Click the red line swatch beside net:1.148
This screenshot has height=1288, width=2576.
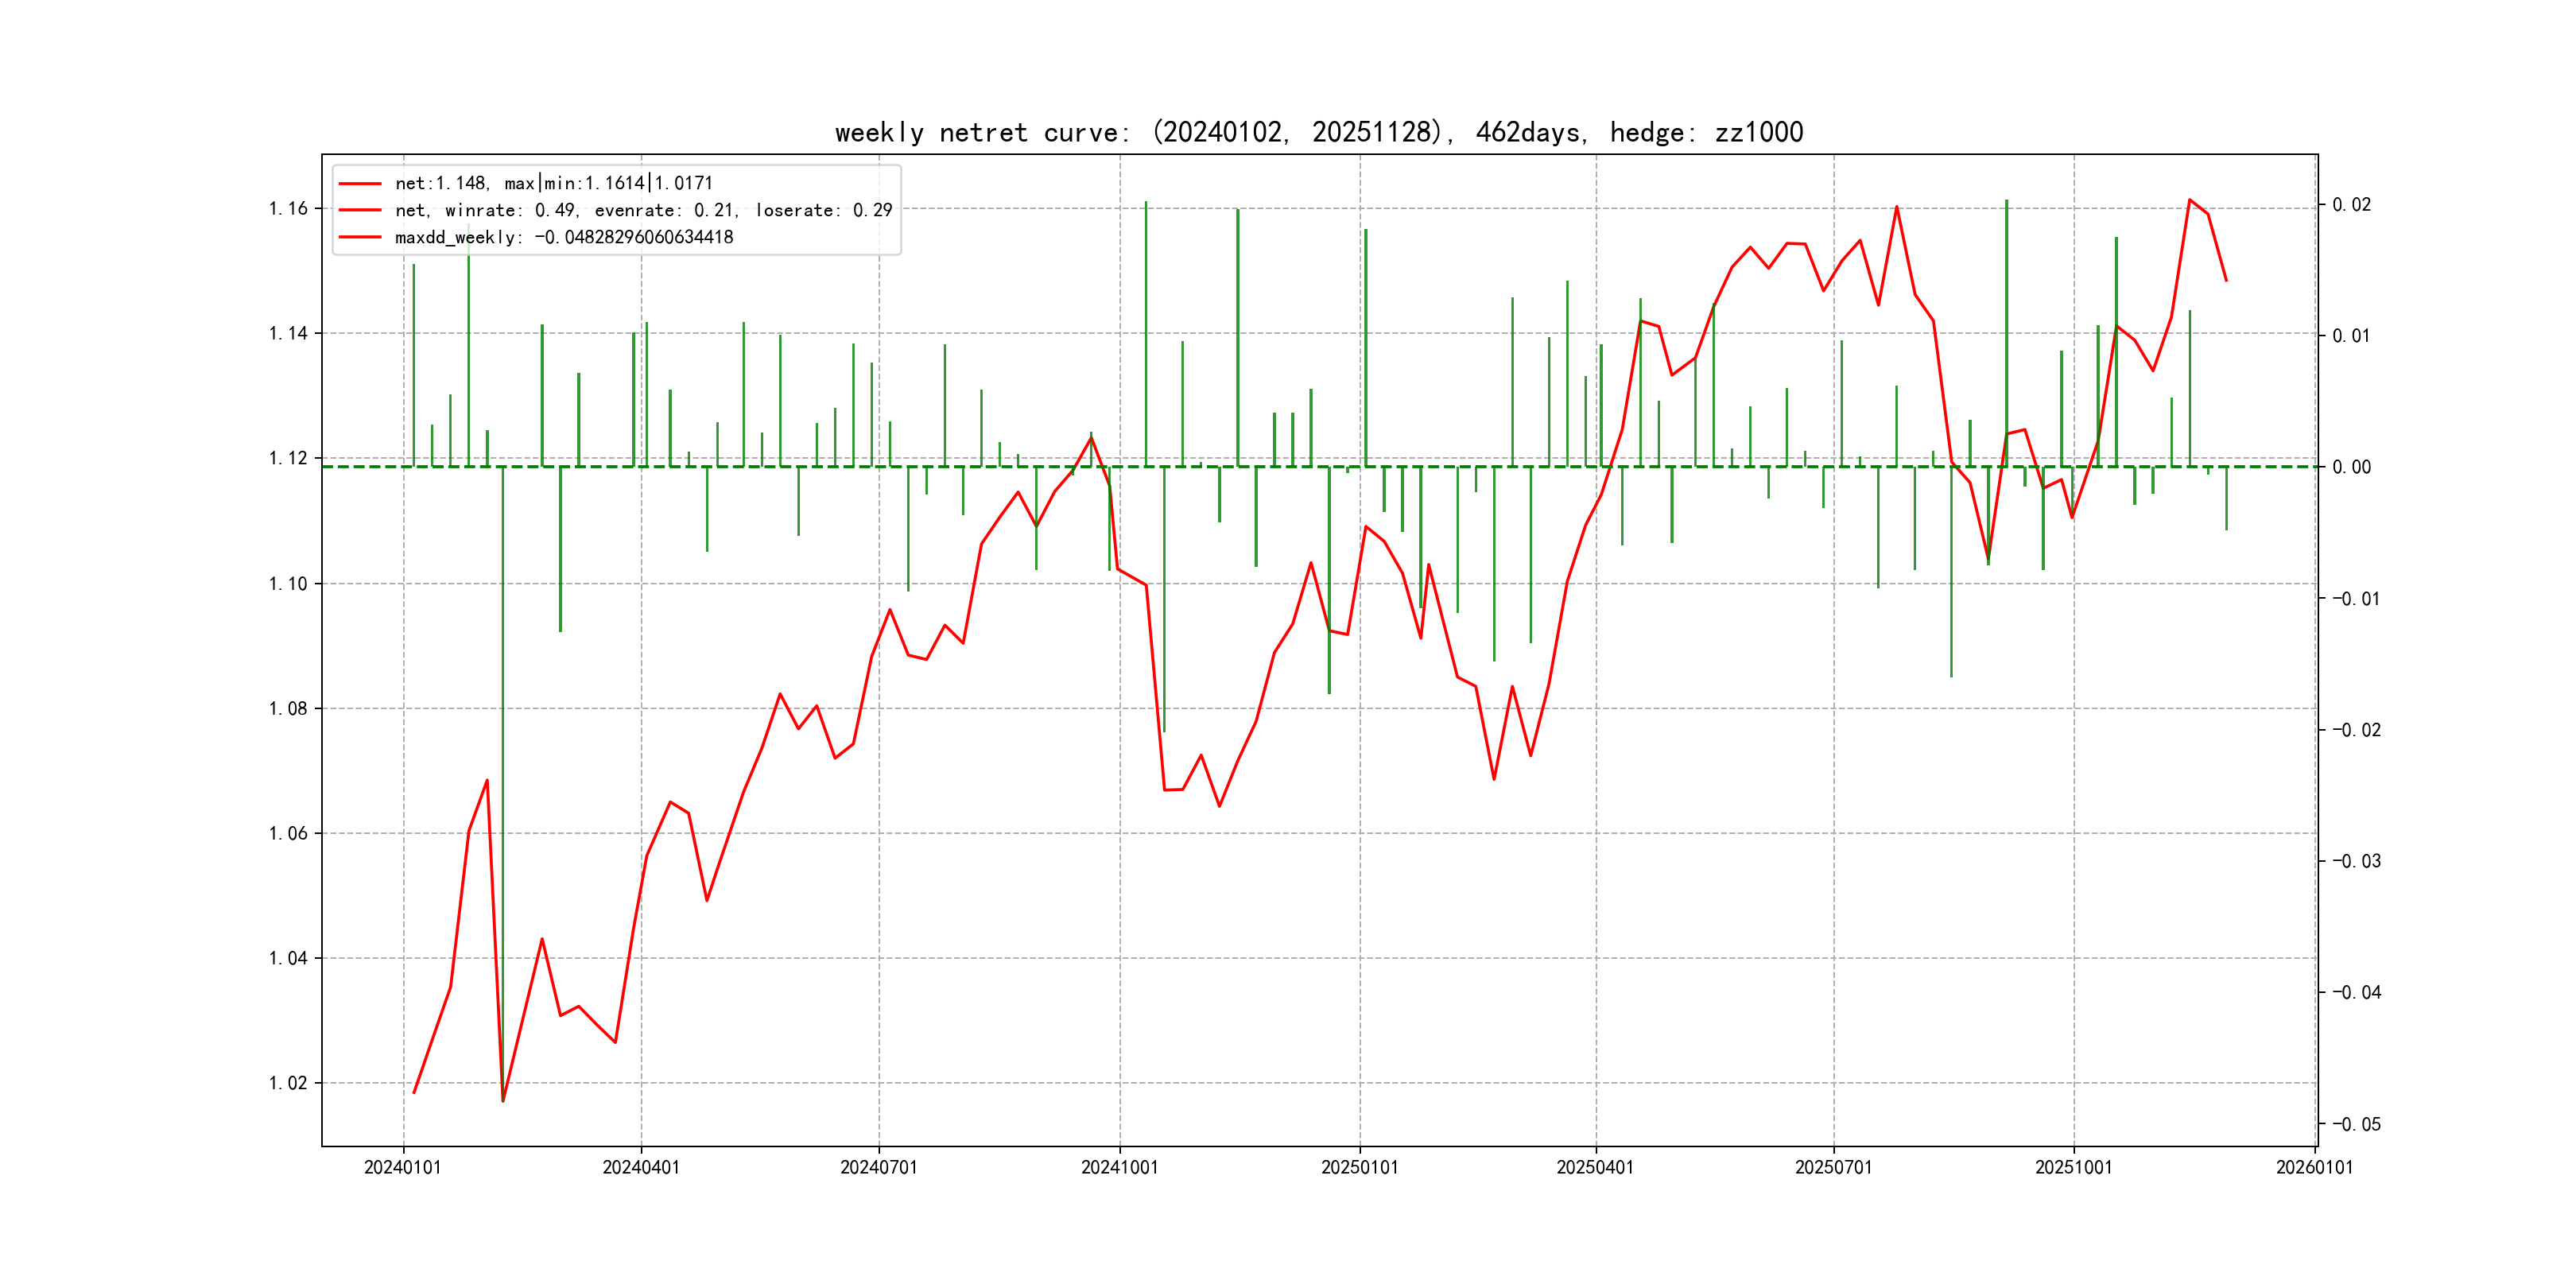pos(360,183)
